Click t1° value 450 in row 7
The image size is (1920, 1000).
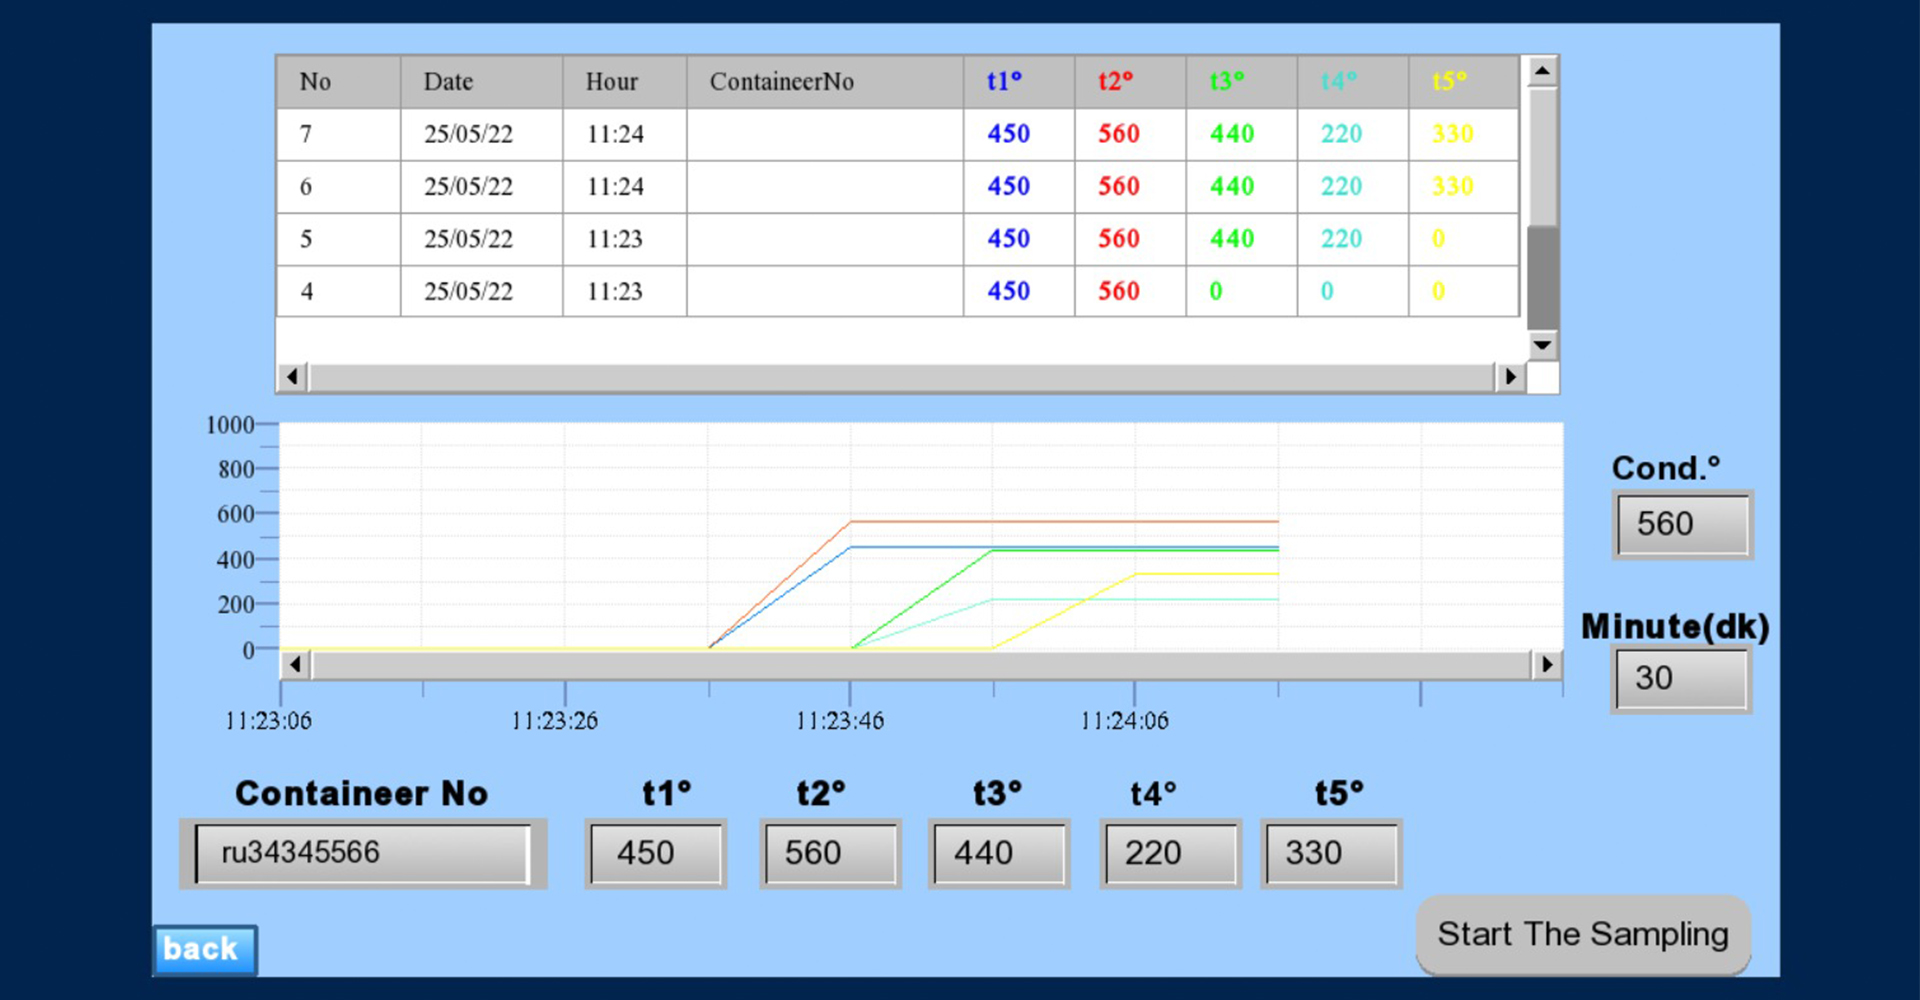1019,134
